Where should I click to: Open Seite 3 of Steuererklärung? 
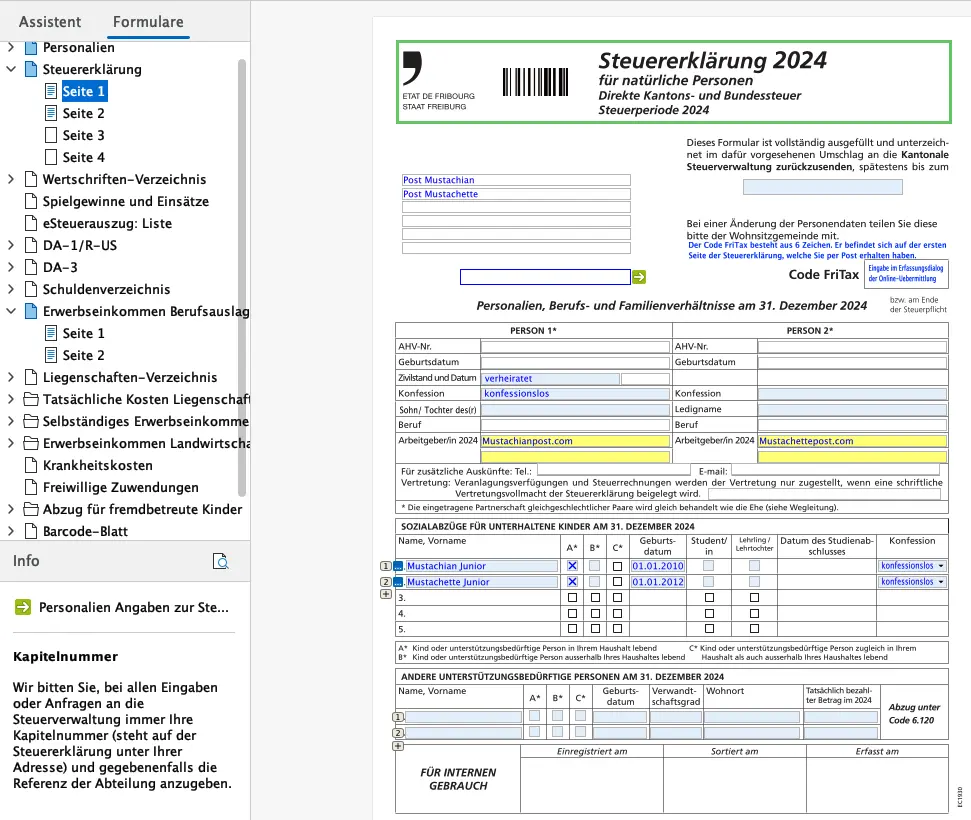[x=83, y=135]
